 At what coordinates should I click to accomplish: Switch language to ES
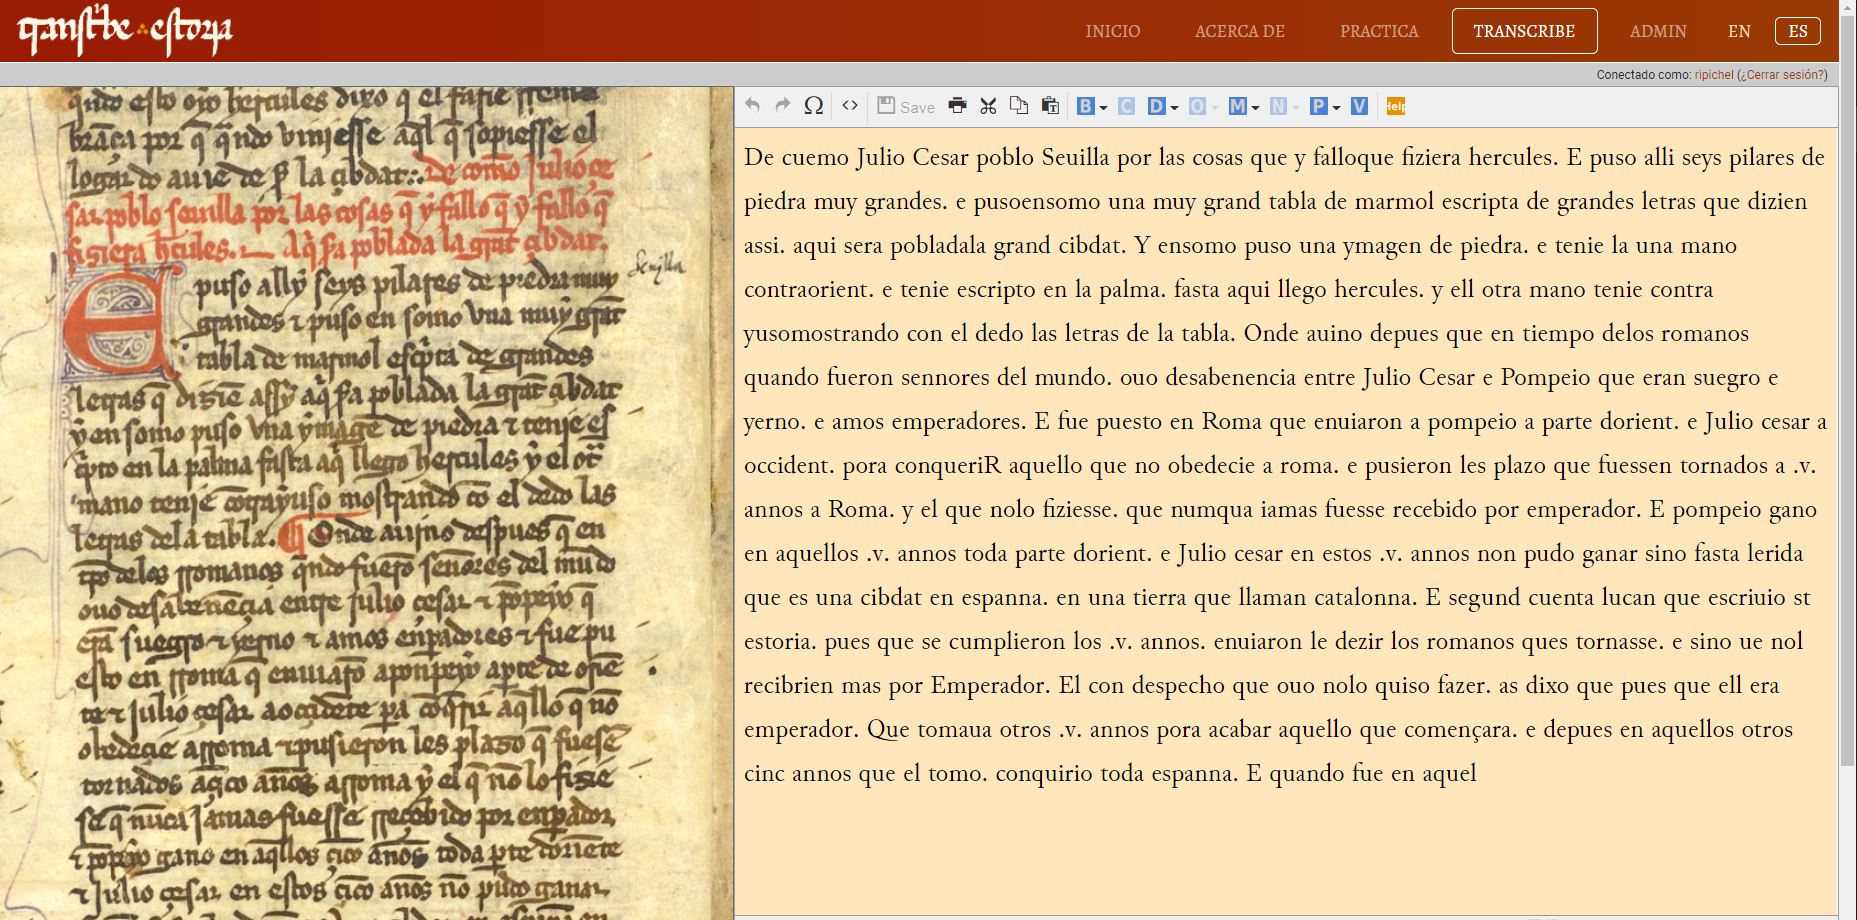pos(1798,31)
